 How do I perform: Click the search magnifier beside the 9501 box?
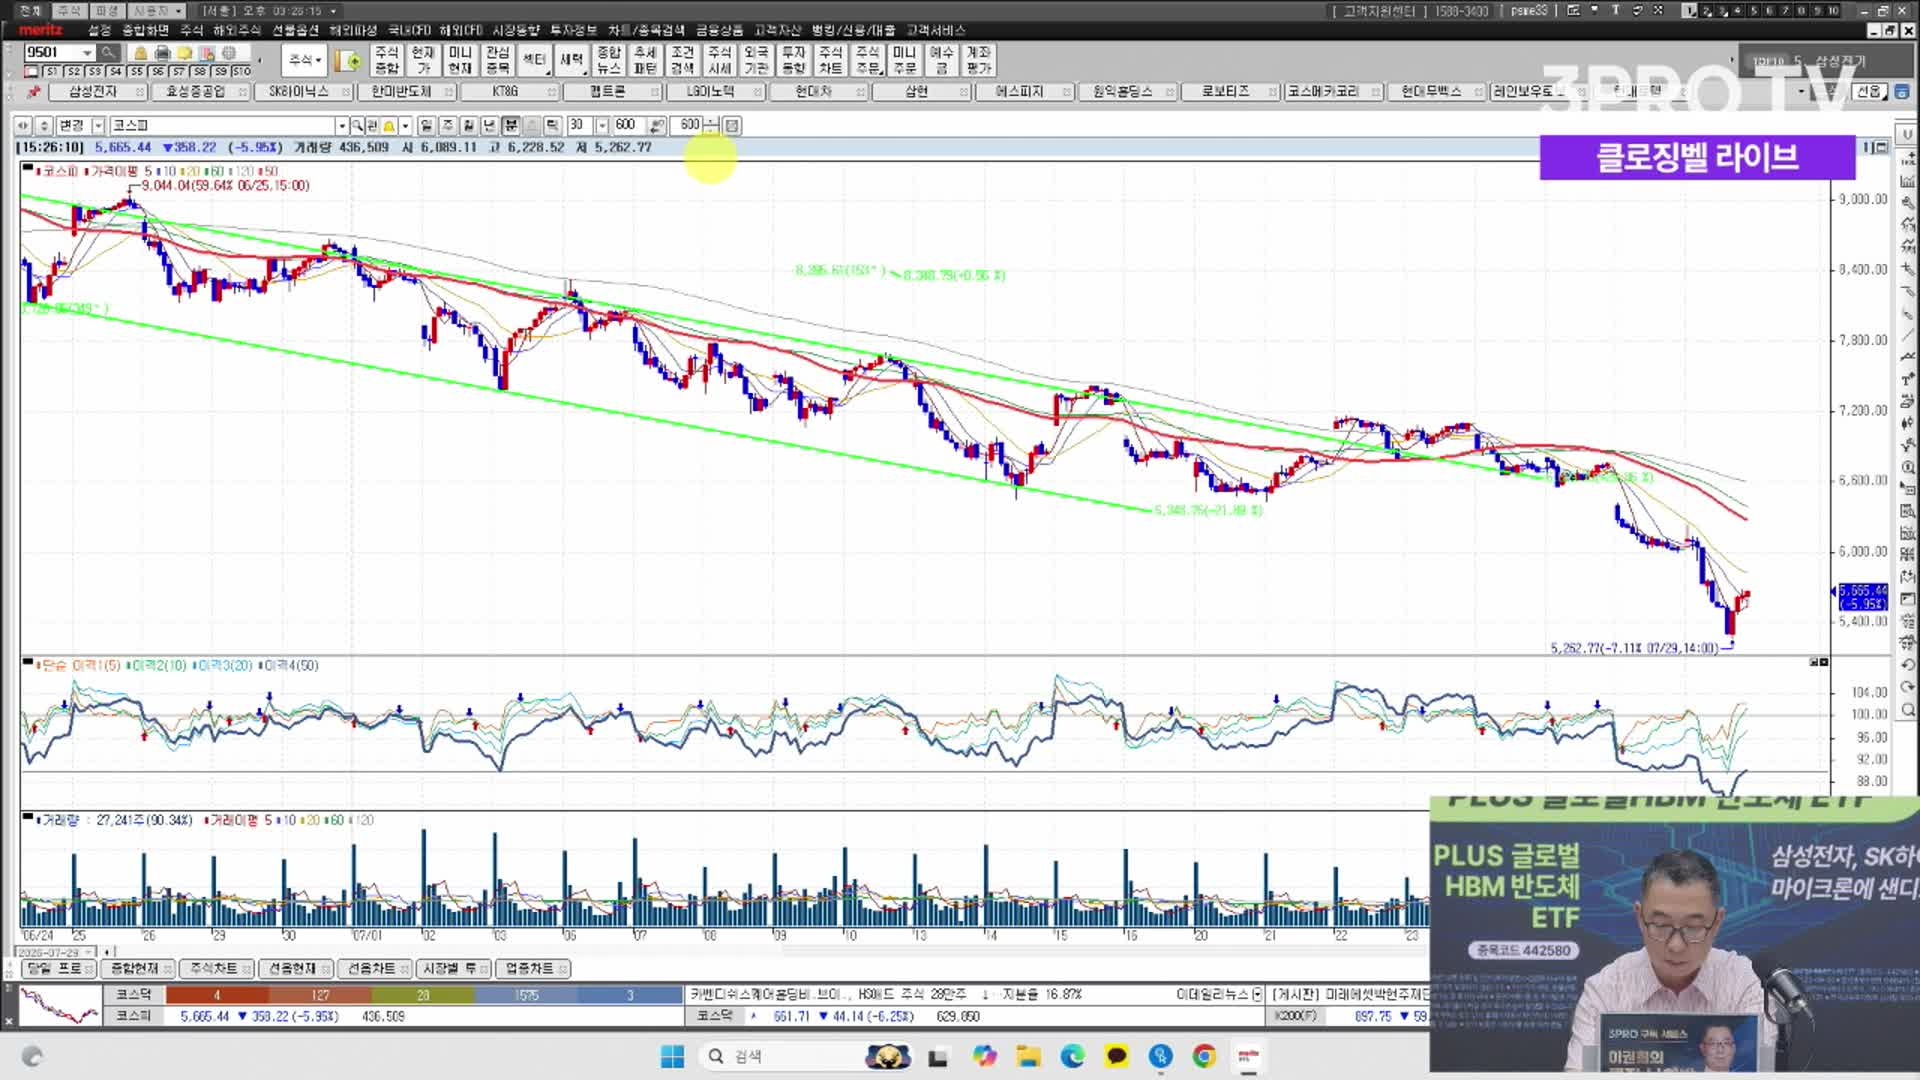(108, 52)
